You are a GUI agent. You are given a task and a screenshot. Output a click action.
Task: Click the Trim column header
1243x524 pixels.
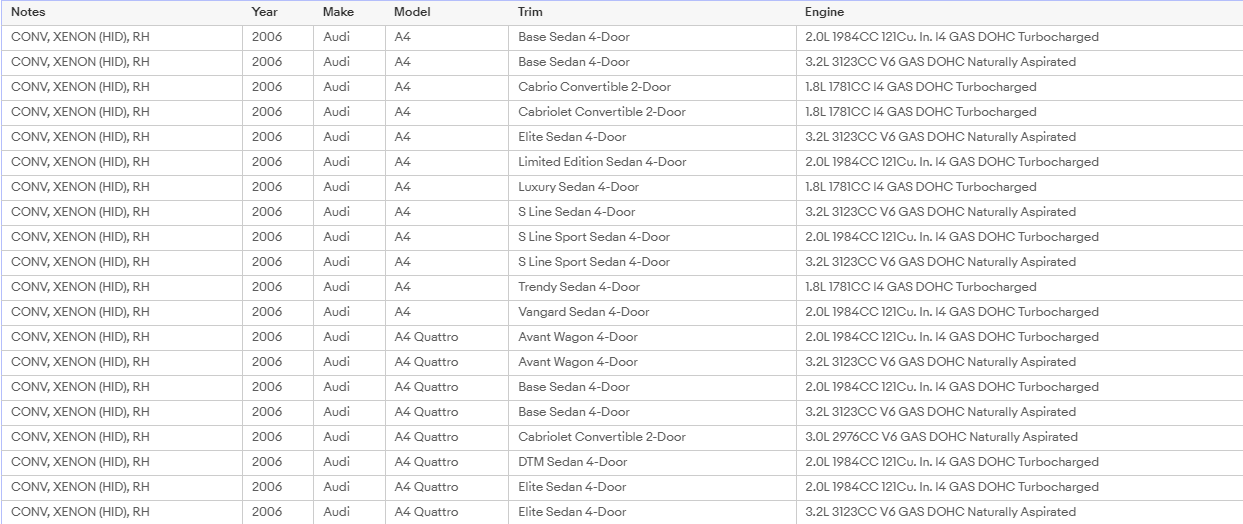pyautogui.click(x=652, y=12)
